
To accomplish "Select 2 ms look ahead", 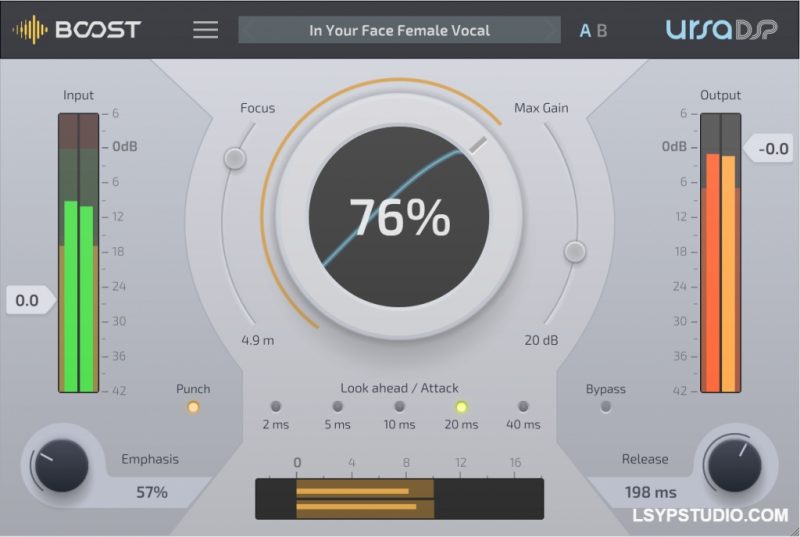I will [x=276, y=407].
